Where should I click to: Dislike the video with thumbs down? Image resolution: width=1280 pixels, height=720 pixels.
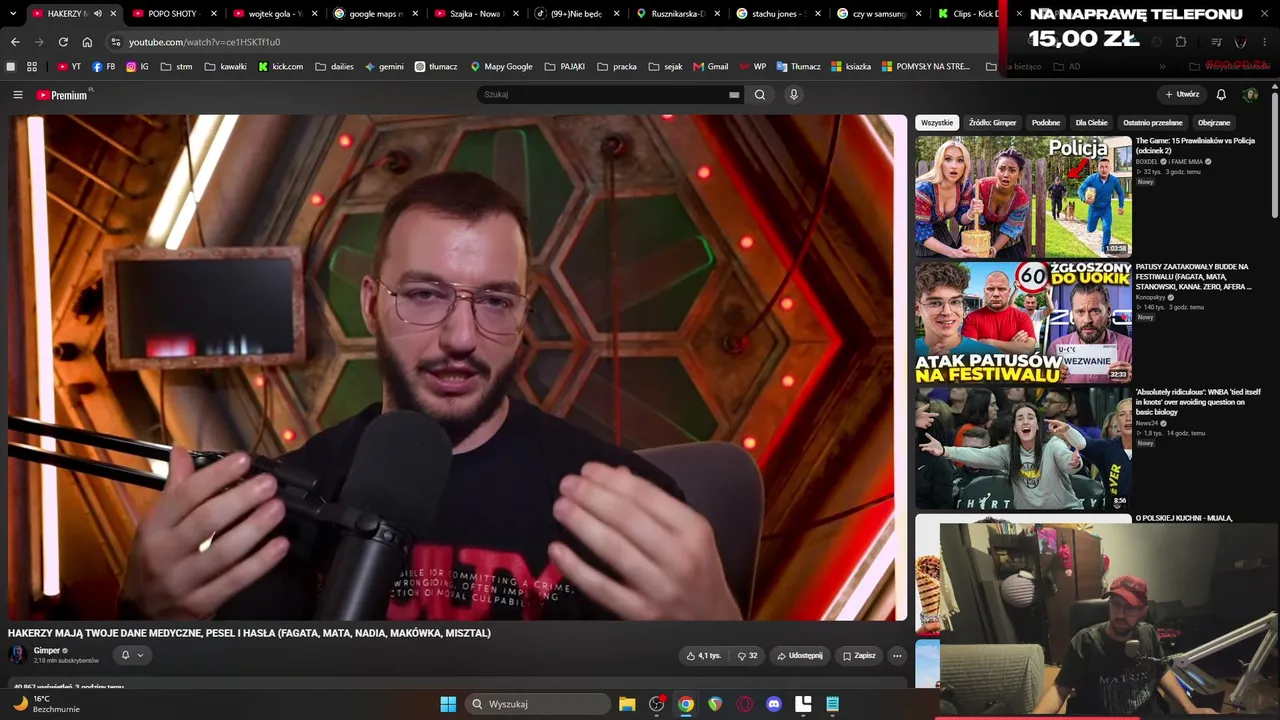point(747,656)
